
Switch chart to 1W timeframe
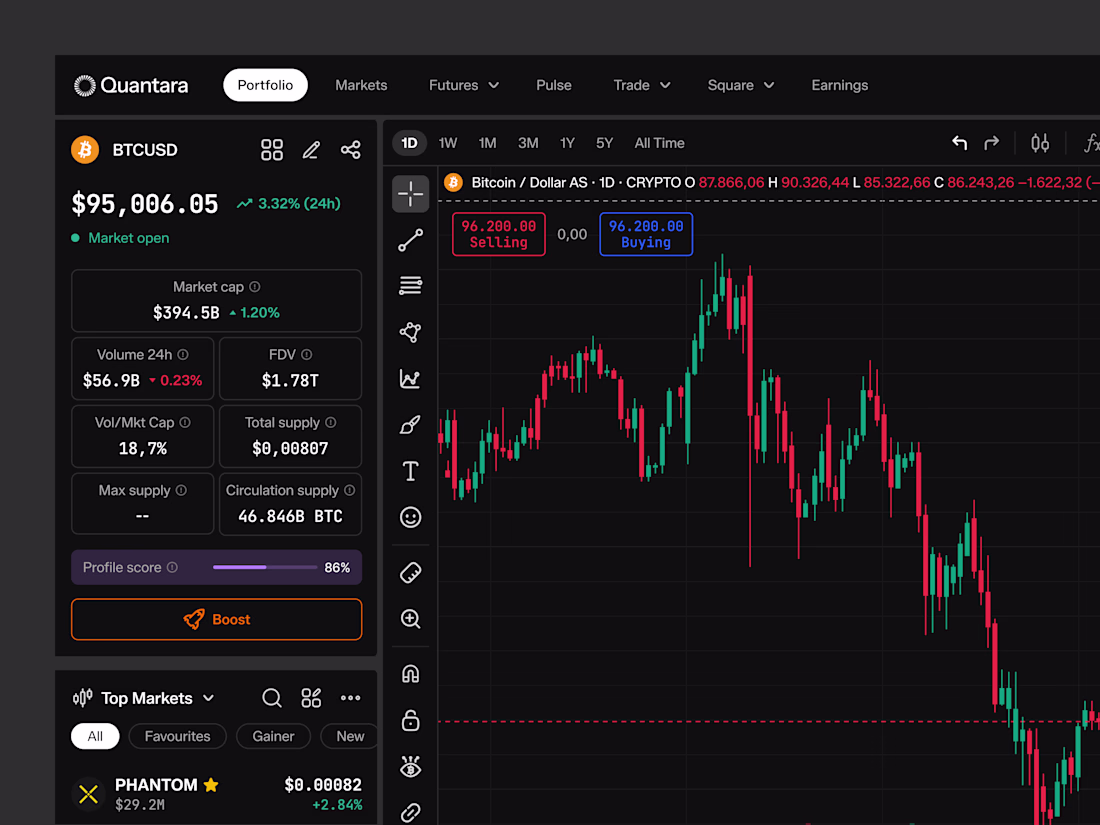pyautogui.click(x=448, y=143)
